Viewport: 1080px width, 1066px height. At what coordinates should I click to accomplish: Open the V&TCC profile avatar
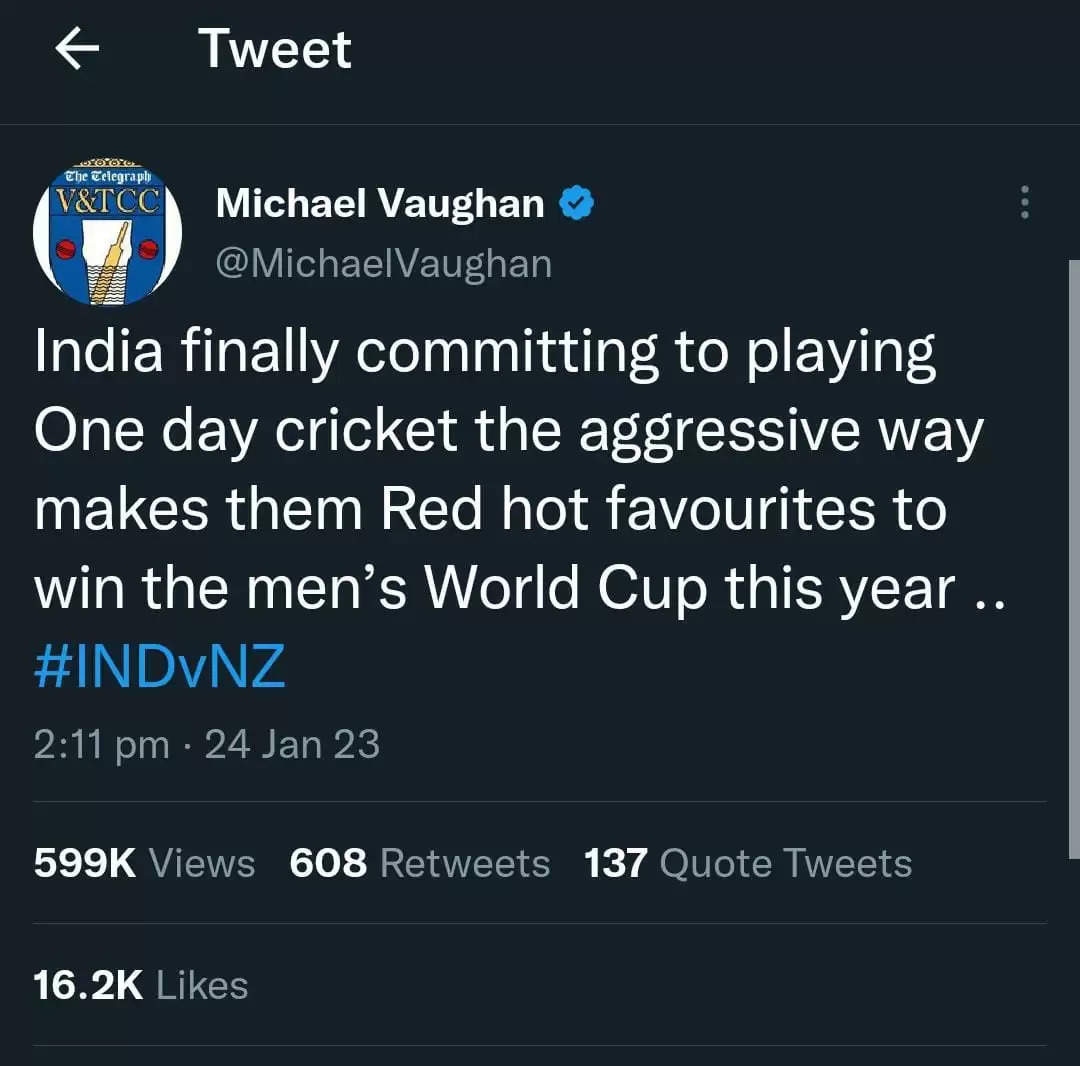tap(107, 233)
